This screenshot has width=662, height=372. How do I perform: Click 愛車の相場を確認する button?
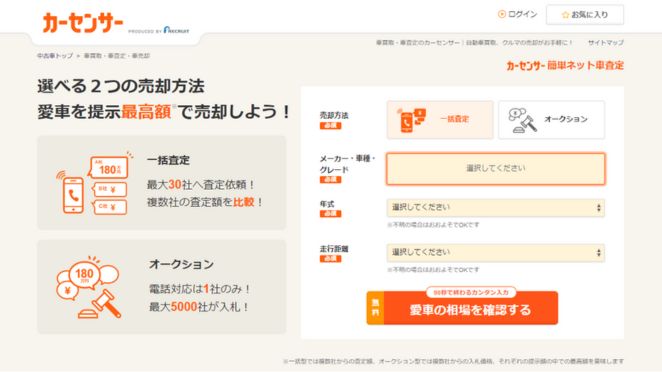(x=462, y=308)
